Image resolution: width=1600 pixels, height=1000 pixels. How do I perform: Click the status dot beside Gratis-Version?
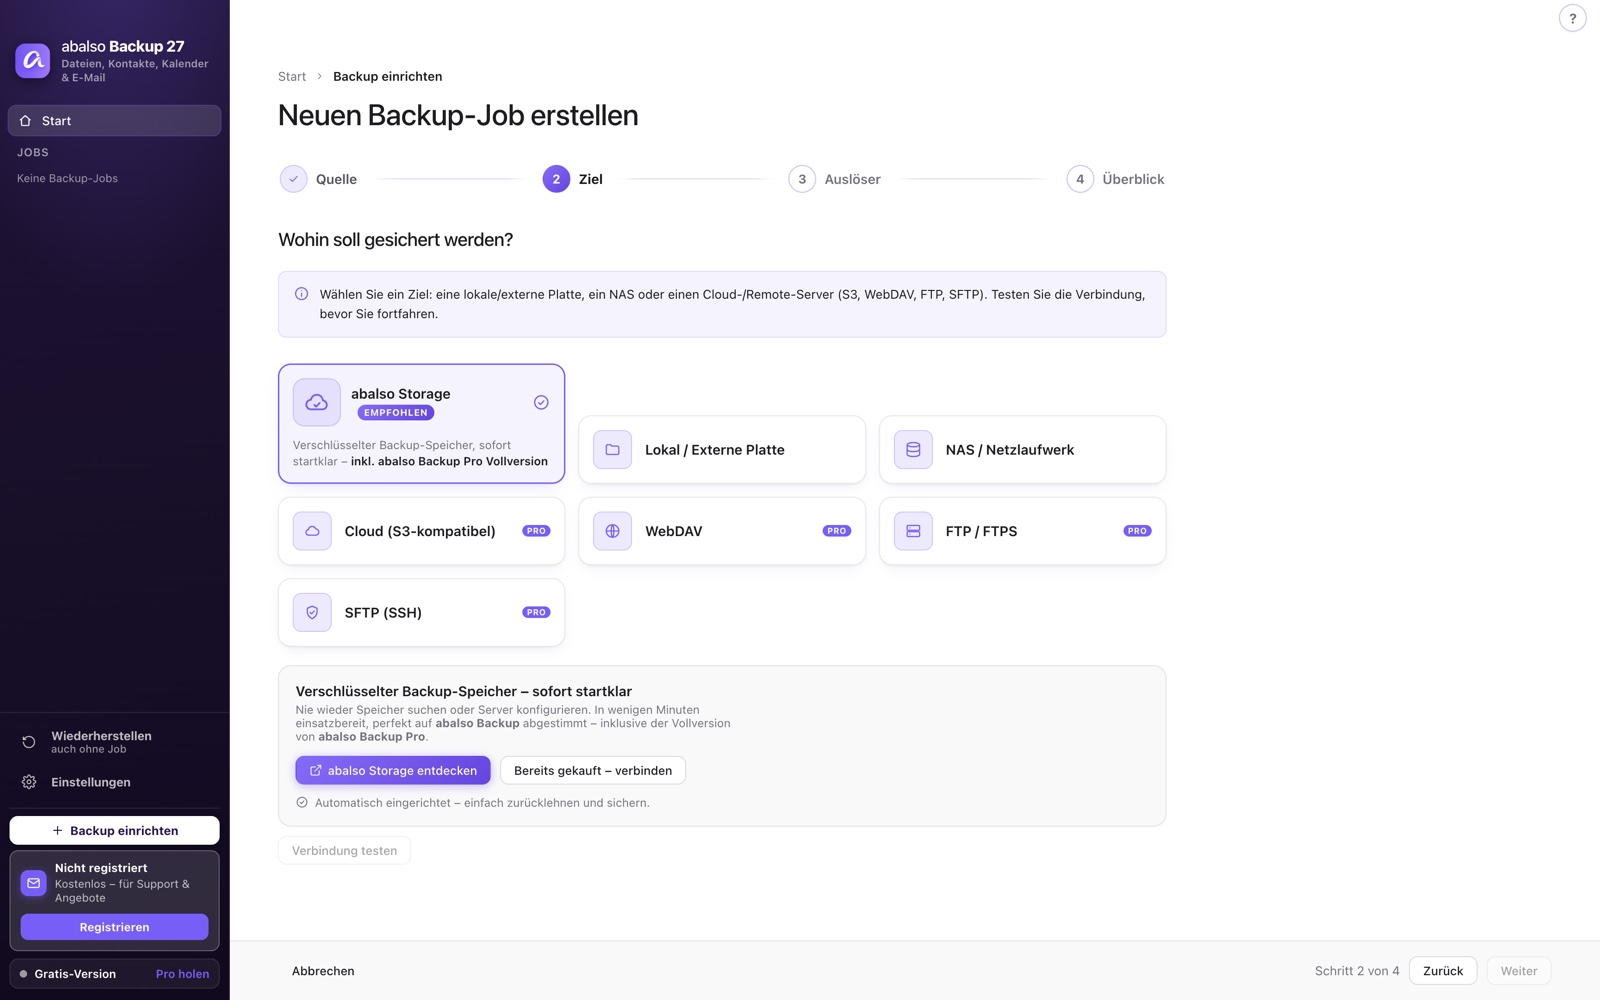pos(23,974)
